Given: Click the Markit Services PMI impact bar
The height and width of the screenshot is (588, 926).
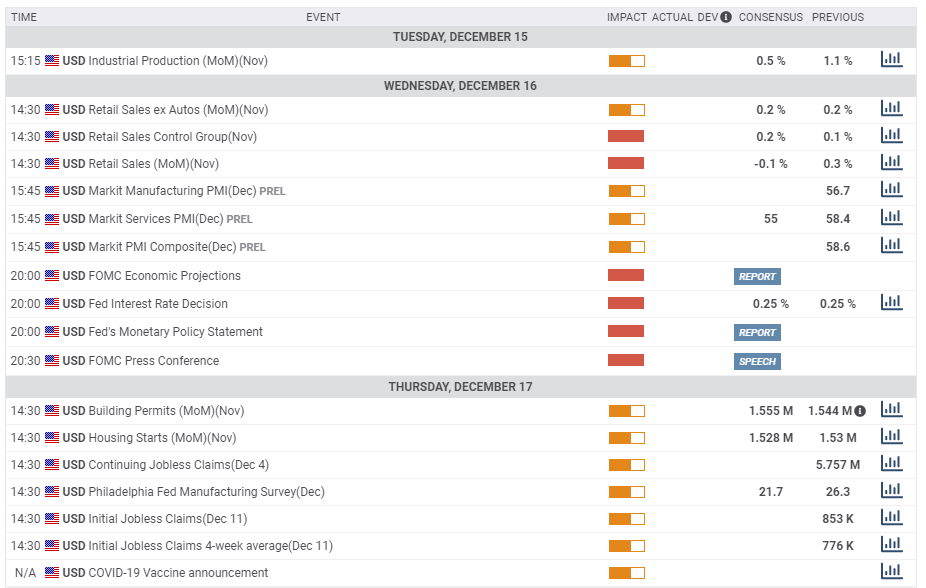Looking at the screenshot, I should pyautogui.click(x=626, y=219).
